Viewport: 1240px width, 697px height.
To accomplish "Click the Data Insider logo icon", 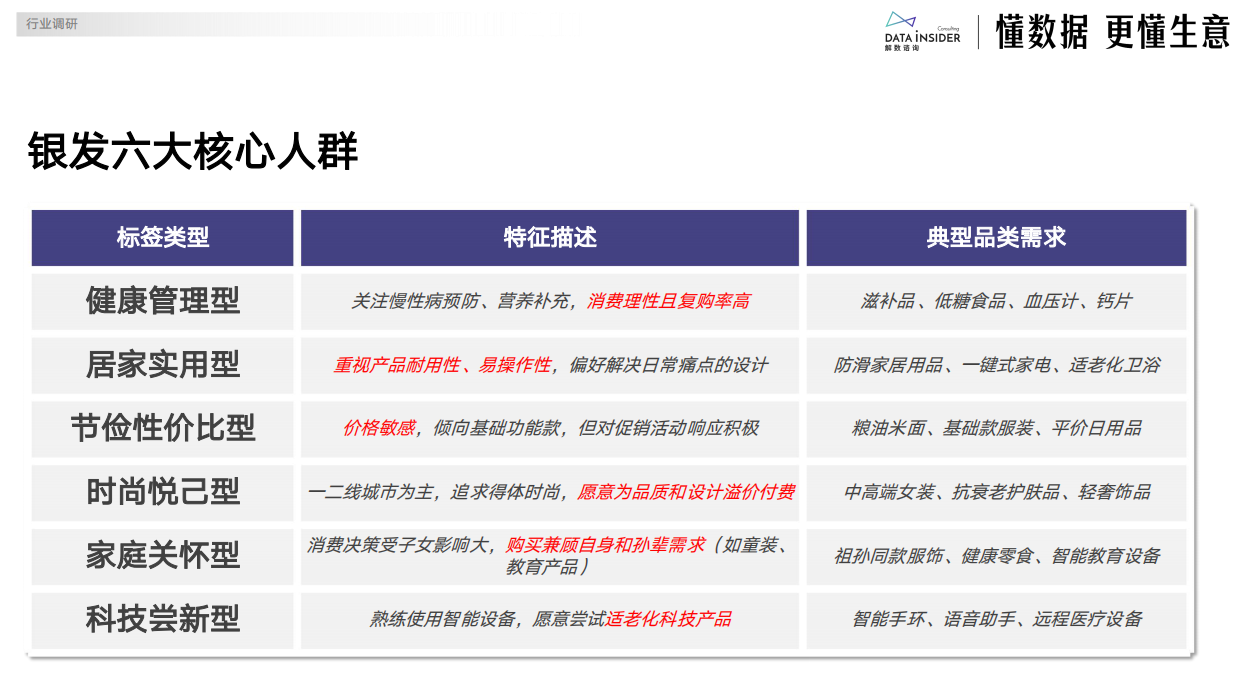I will point(922,30).
